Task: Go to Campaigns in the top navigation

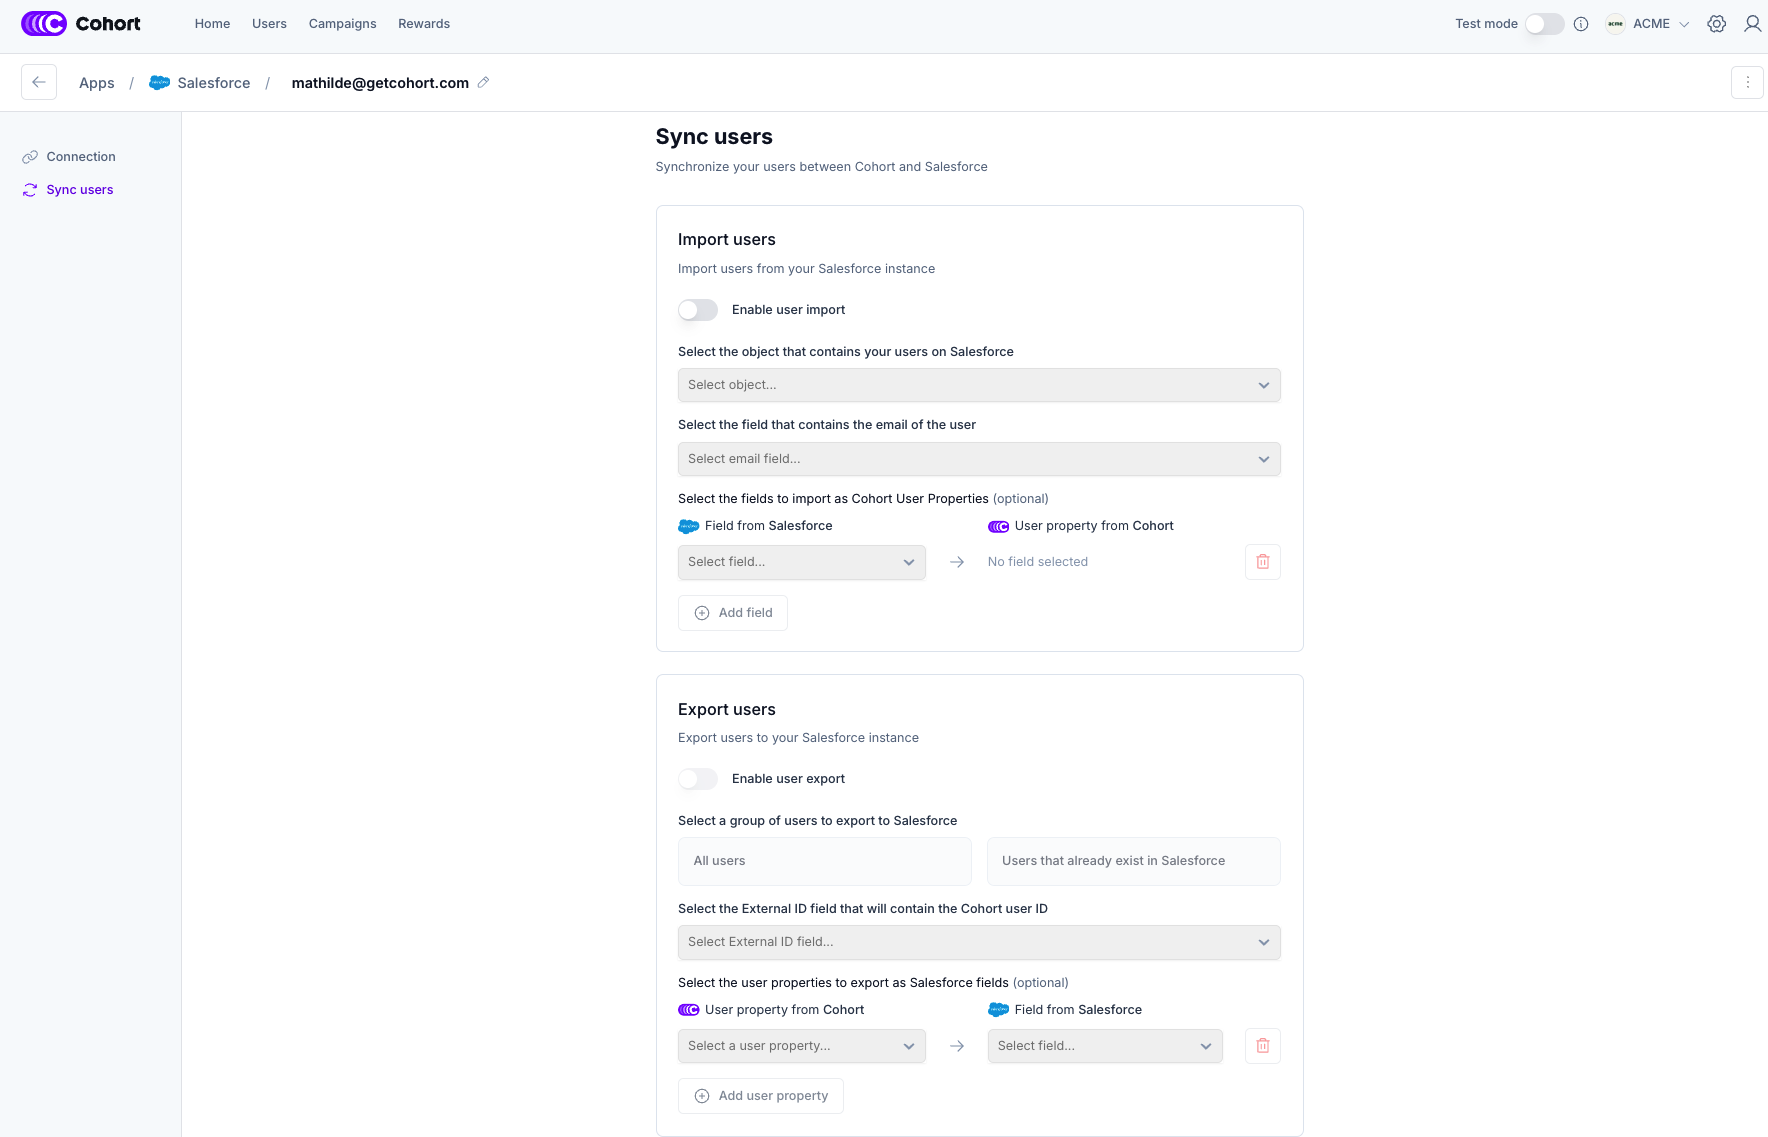Action: pyautogui.click(x=342, y=24)
